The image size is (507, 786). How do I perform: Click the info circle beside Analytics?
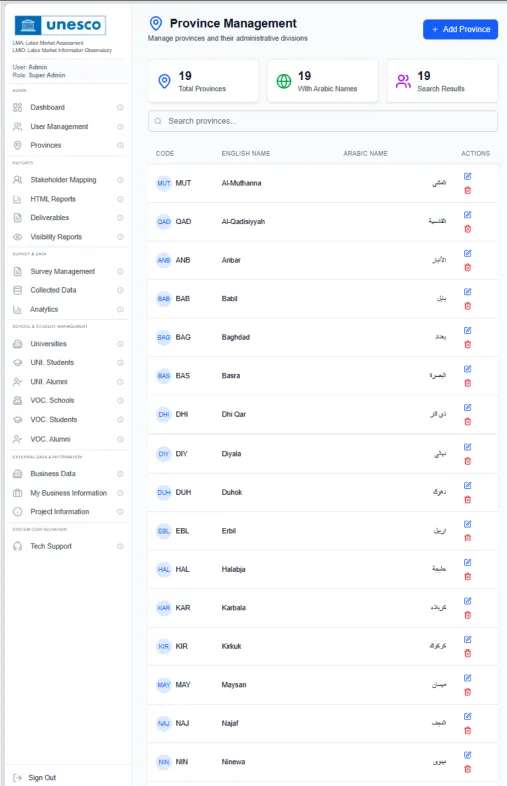tap(120, 309)
